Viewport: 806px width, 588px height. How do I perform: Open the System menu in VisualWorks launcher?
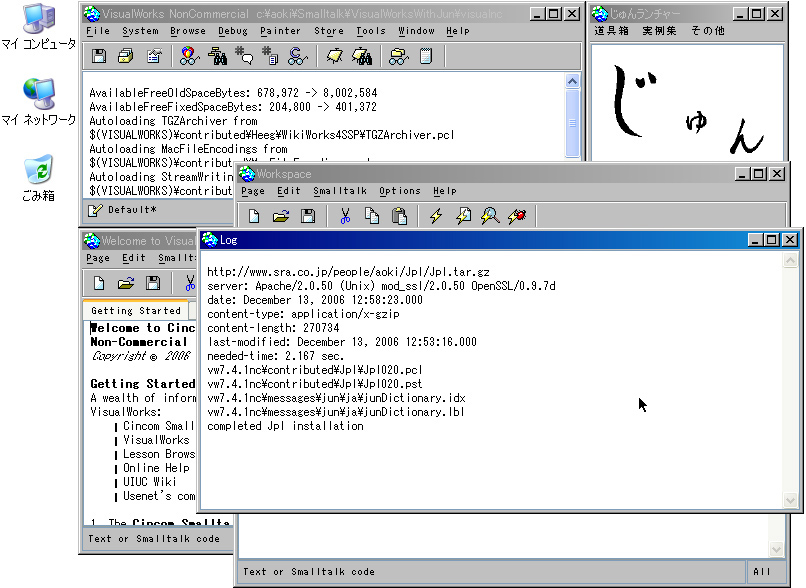point(140,31)
